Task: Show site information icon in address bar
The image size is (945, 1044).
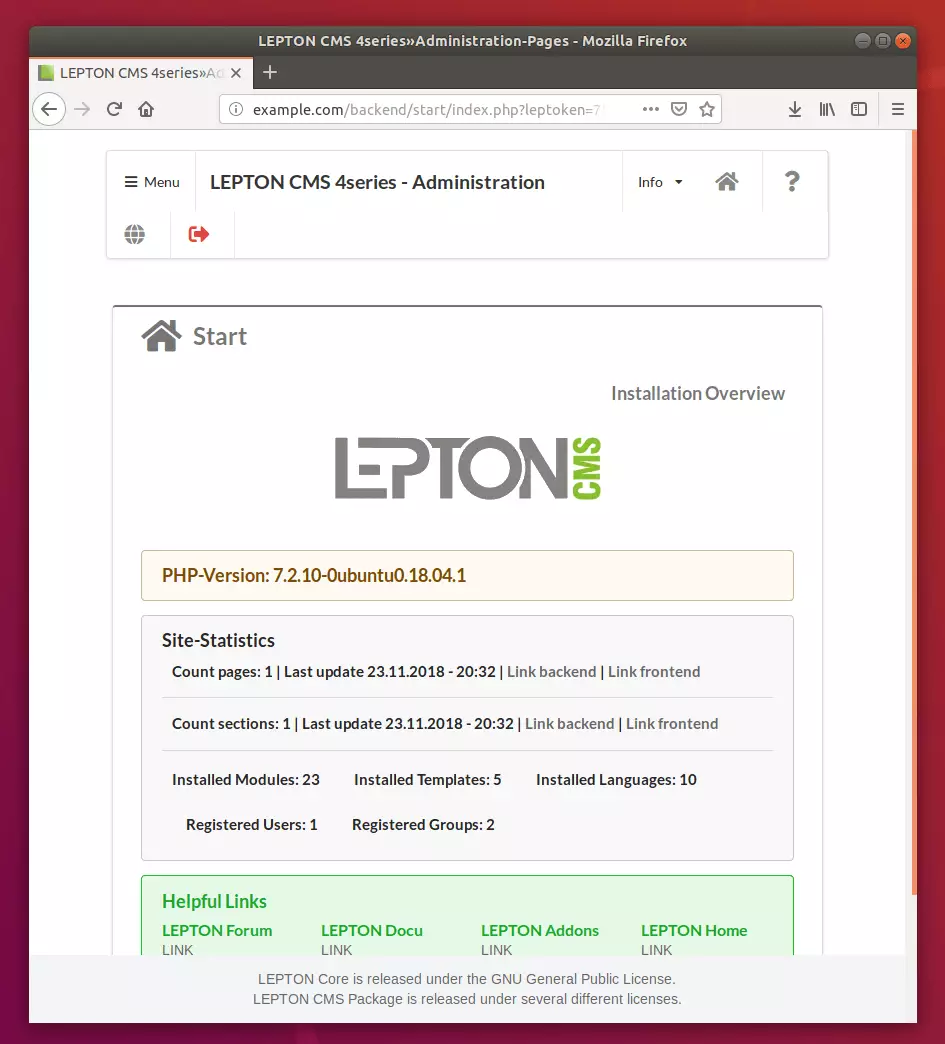Action: tap(236, 109)
